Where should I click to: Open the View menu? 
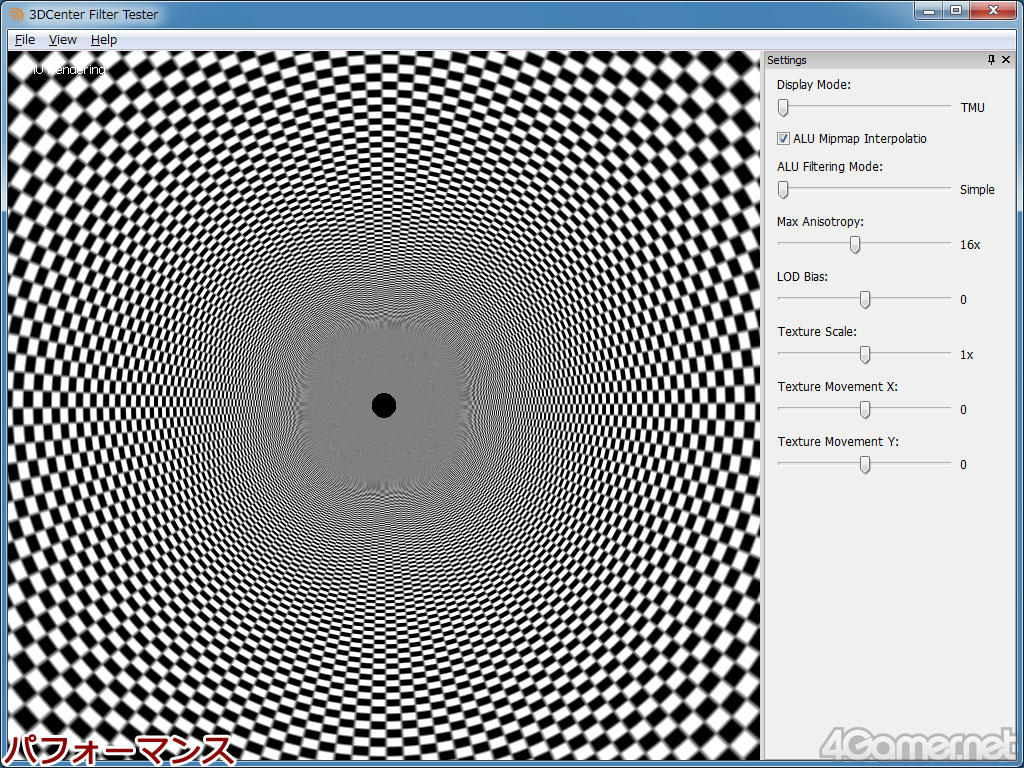point(63,40)
